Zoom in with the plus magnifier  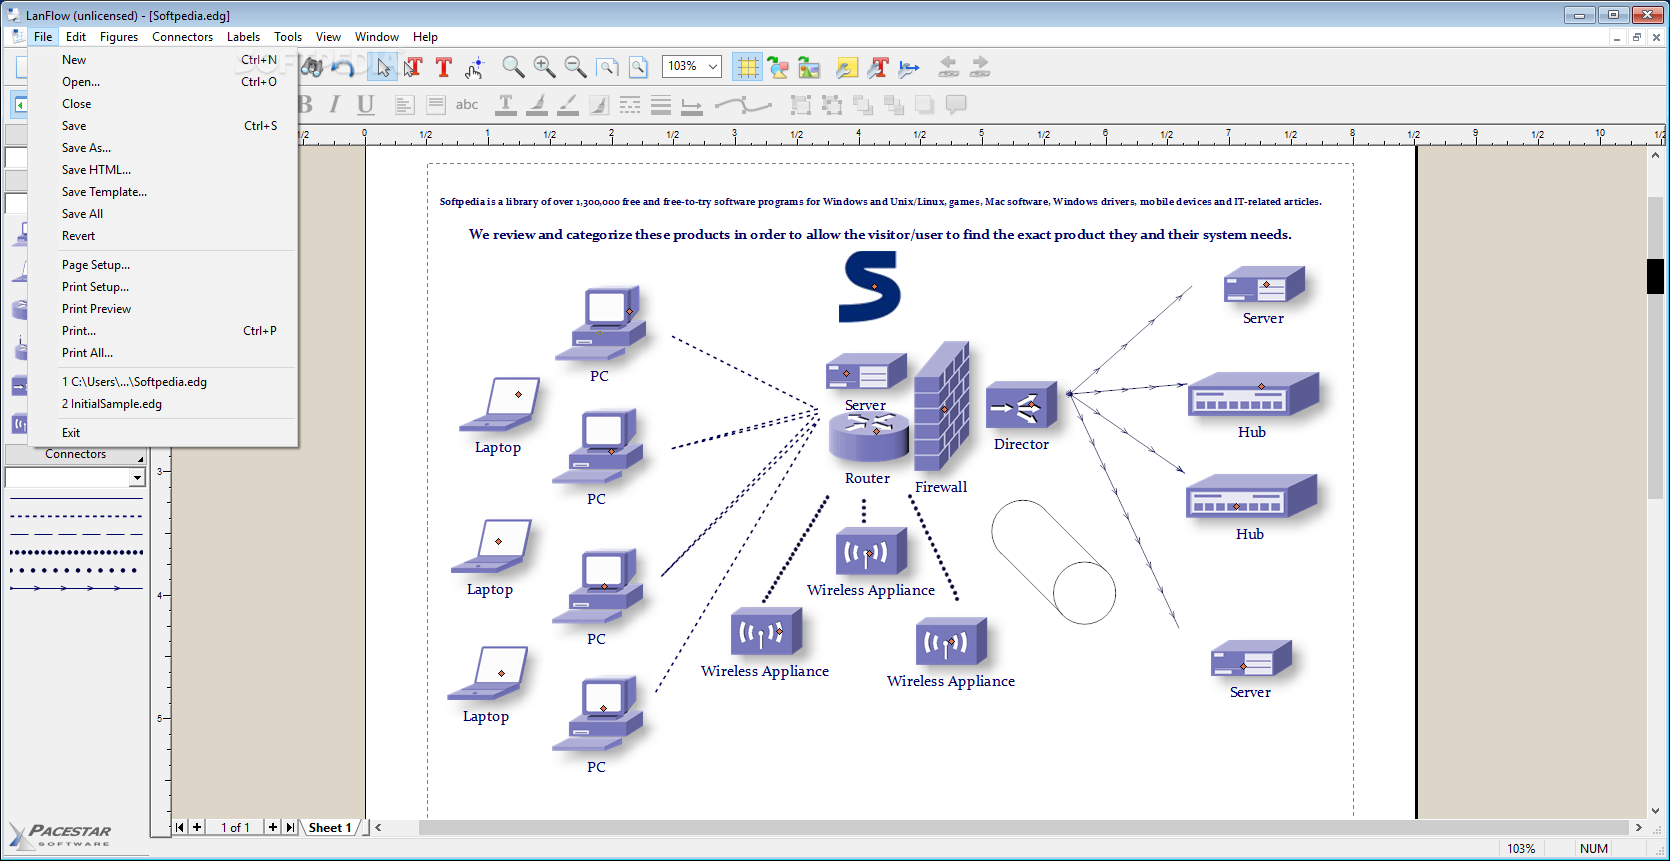click(544, 67)
